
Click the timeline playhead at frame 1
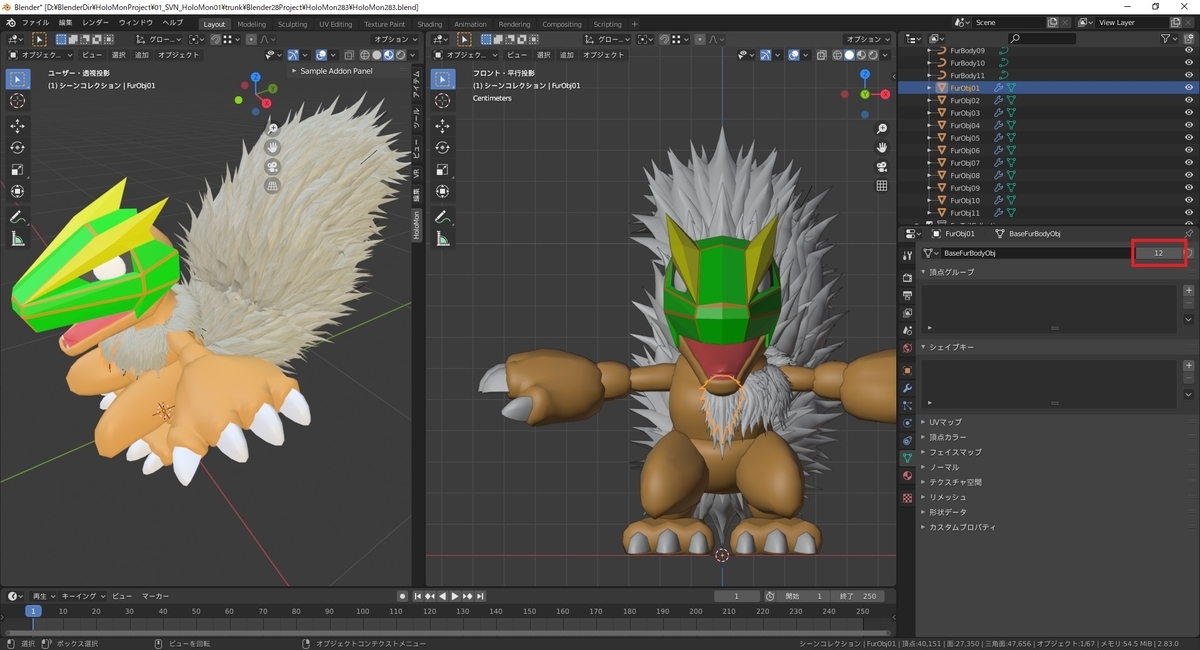33,611
